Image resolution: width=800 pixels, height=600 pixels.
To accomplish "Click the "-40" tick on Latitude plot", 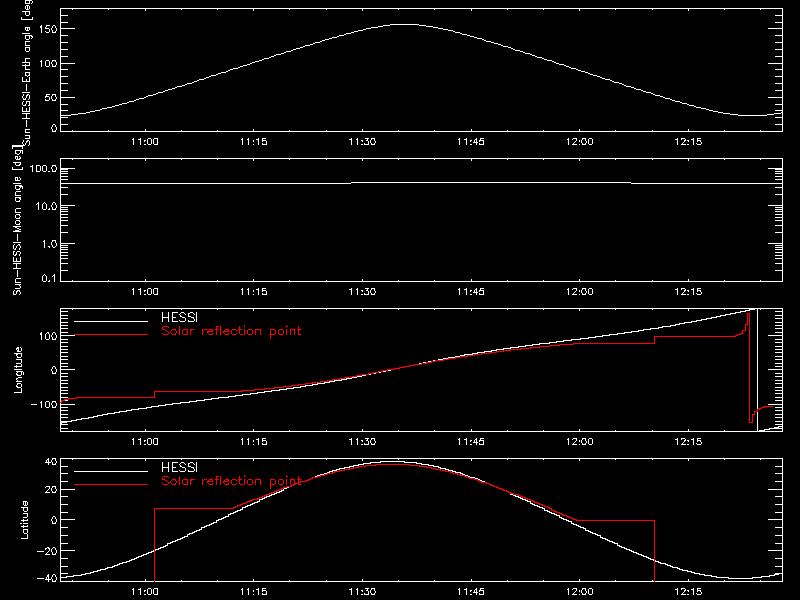I will [47, 578].
